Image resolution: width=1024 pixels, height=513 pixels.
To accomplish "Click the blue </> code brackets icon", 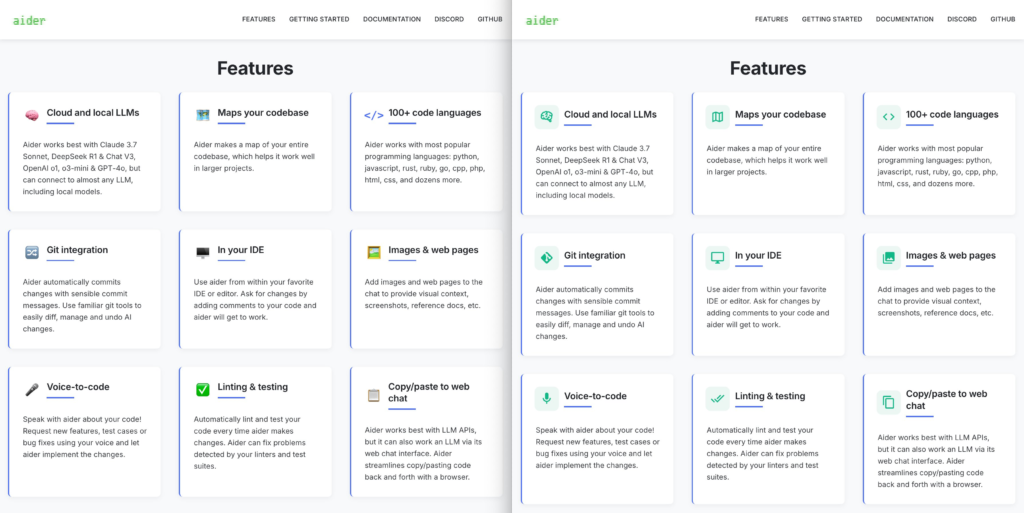I will coord(374,116).
